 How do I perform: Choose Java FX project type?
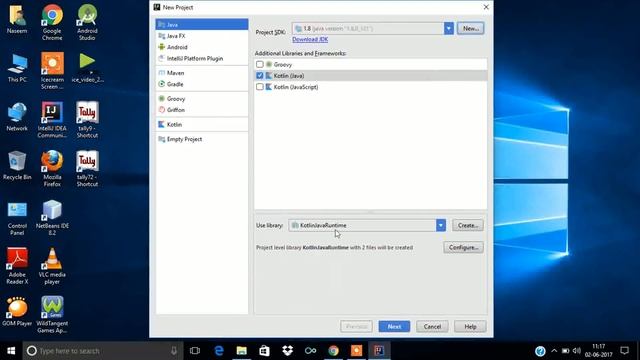(202, 36)
